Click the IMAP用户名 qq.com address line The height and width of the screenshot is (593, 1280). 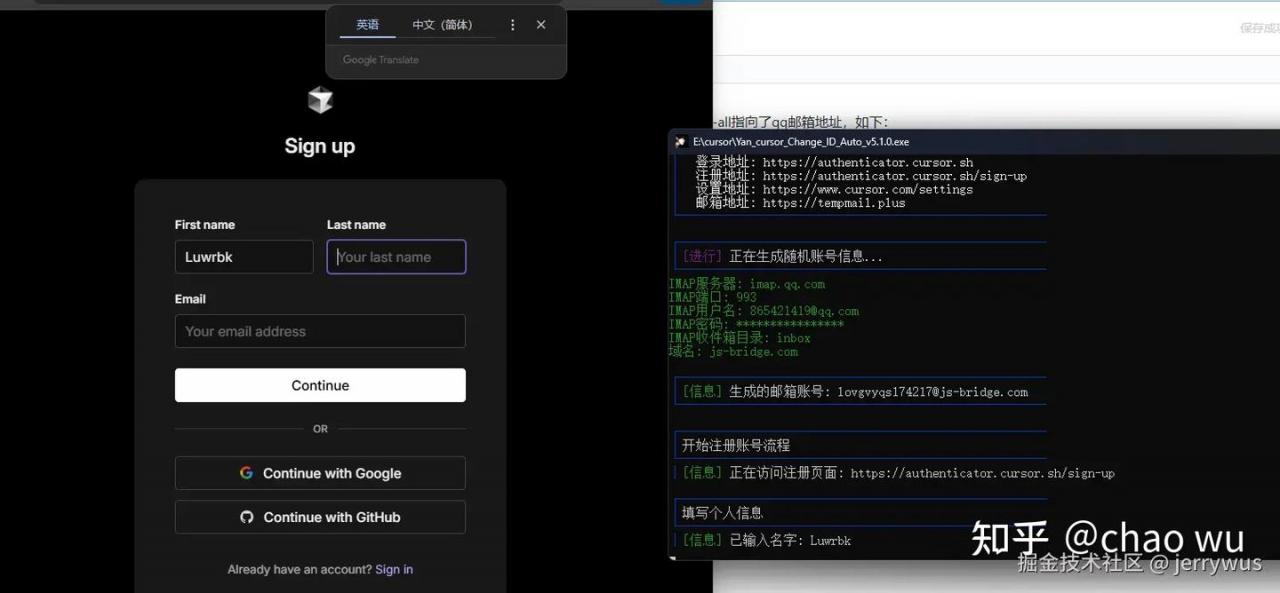764,311
